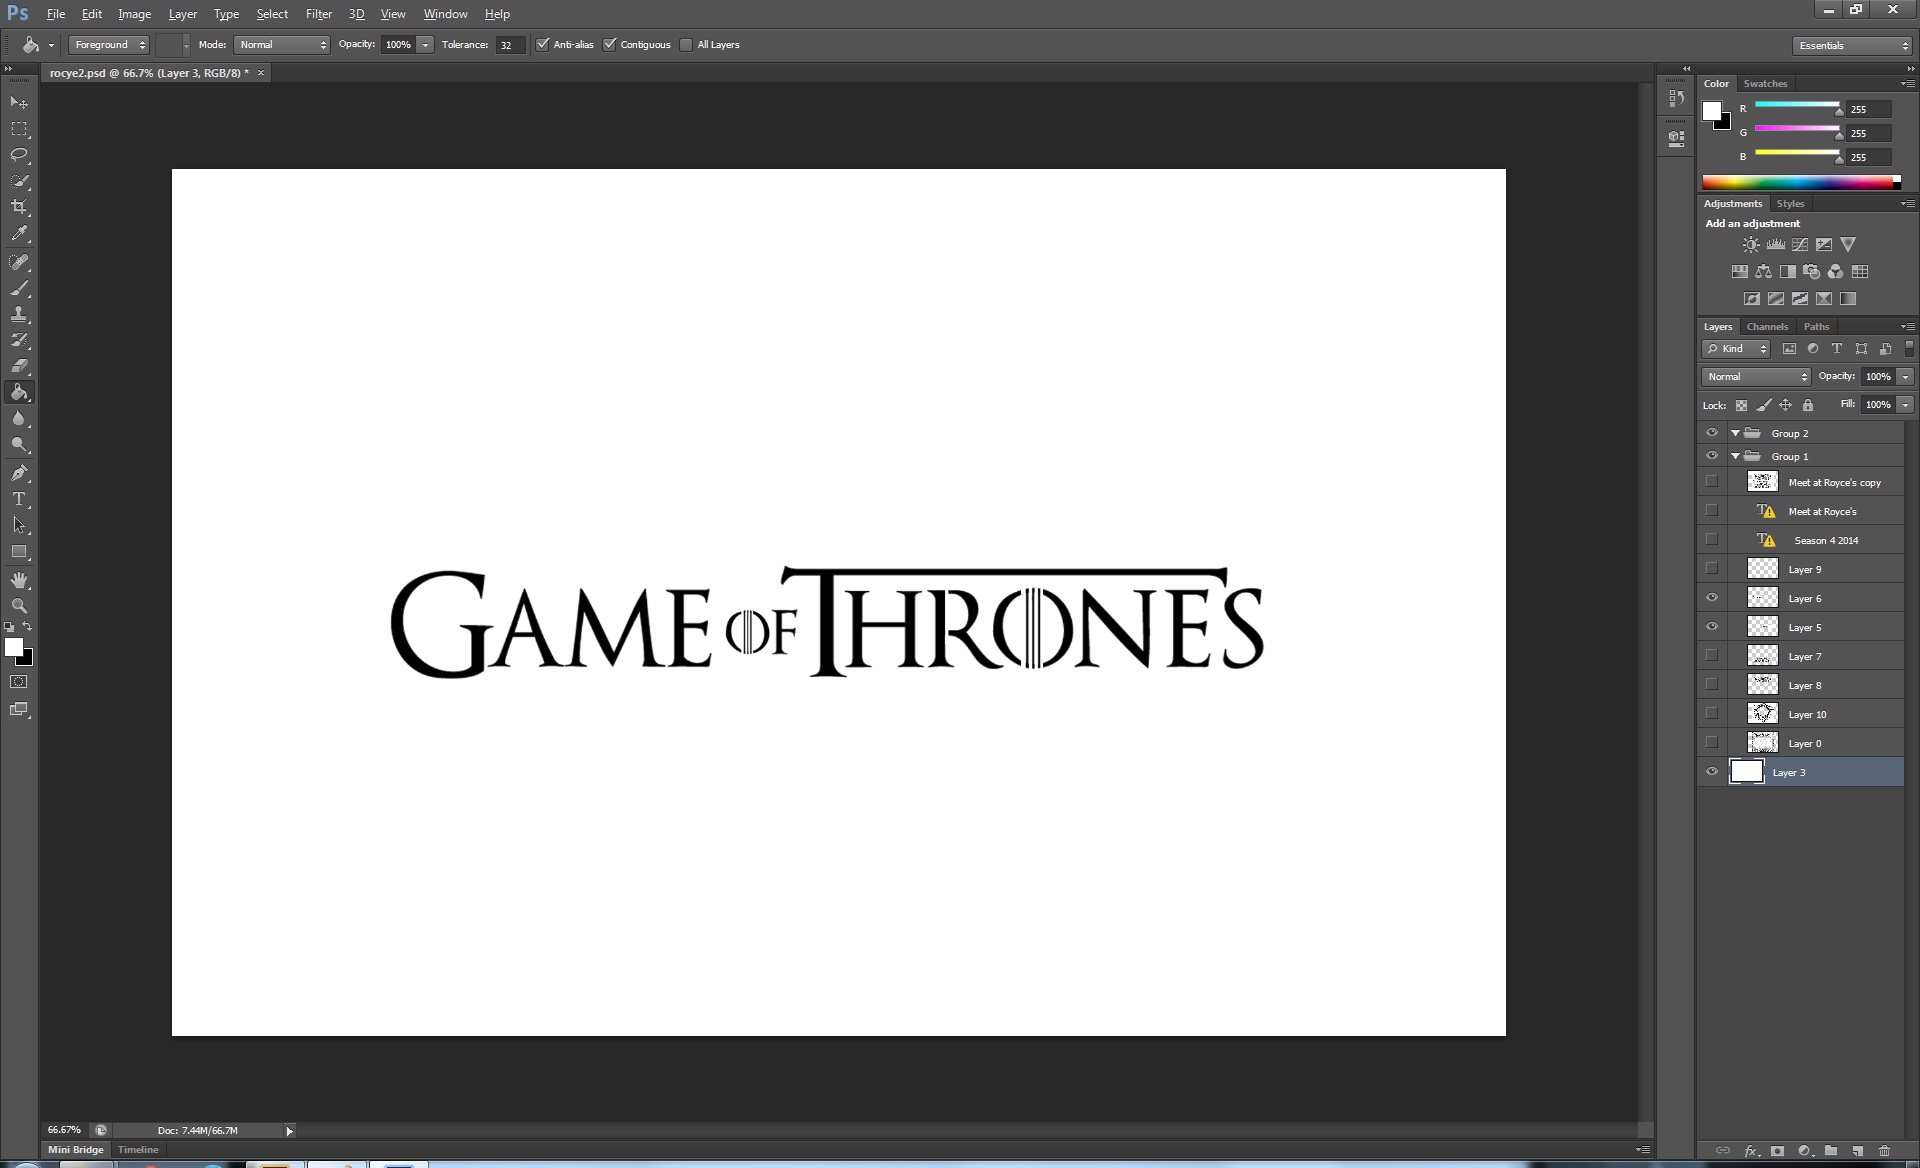Open the layer Kind filter dropdown
Image resolution: width=1920 pixels, height=1168 pixels.
tap(1737, 349)
